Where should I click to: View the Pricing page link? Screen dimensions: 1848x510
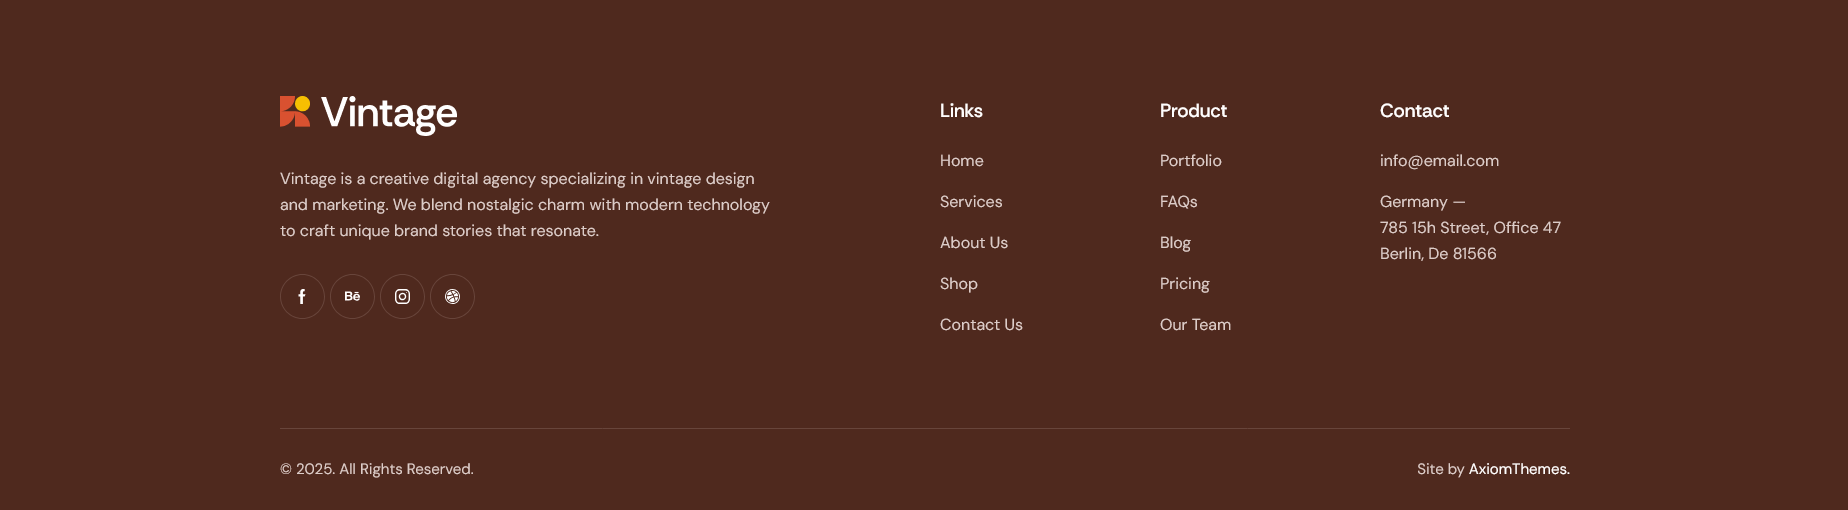1185,284
